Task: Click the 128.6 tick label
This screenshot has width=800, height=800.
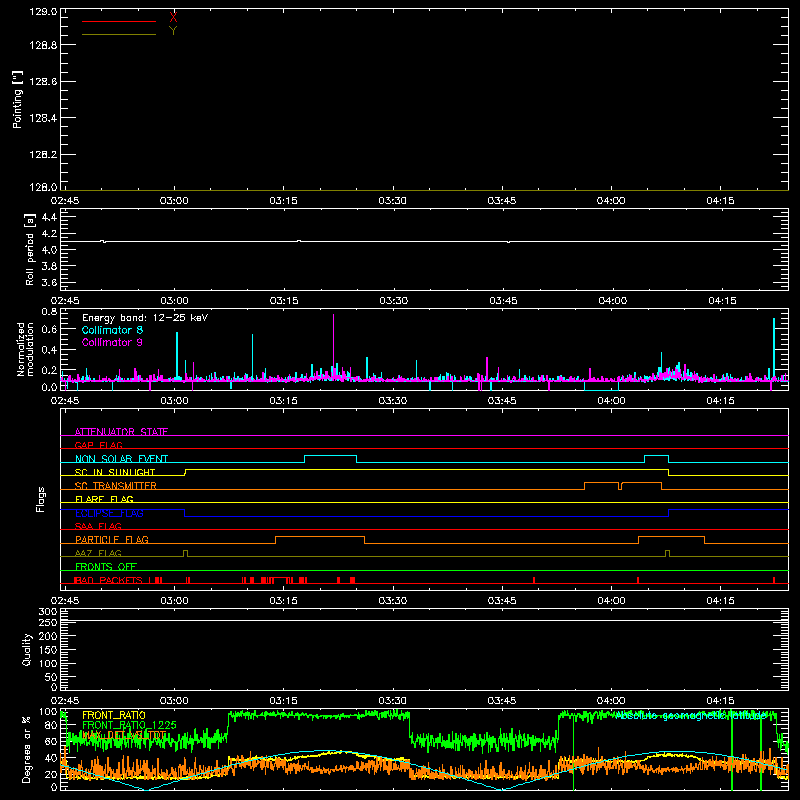Action: 43,82
